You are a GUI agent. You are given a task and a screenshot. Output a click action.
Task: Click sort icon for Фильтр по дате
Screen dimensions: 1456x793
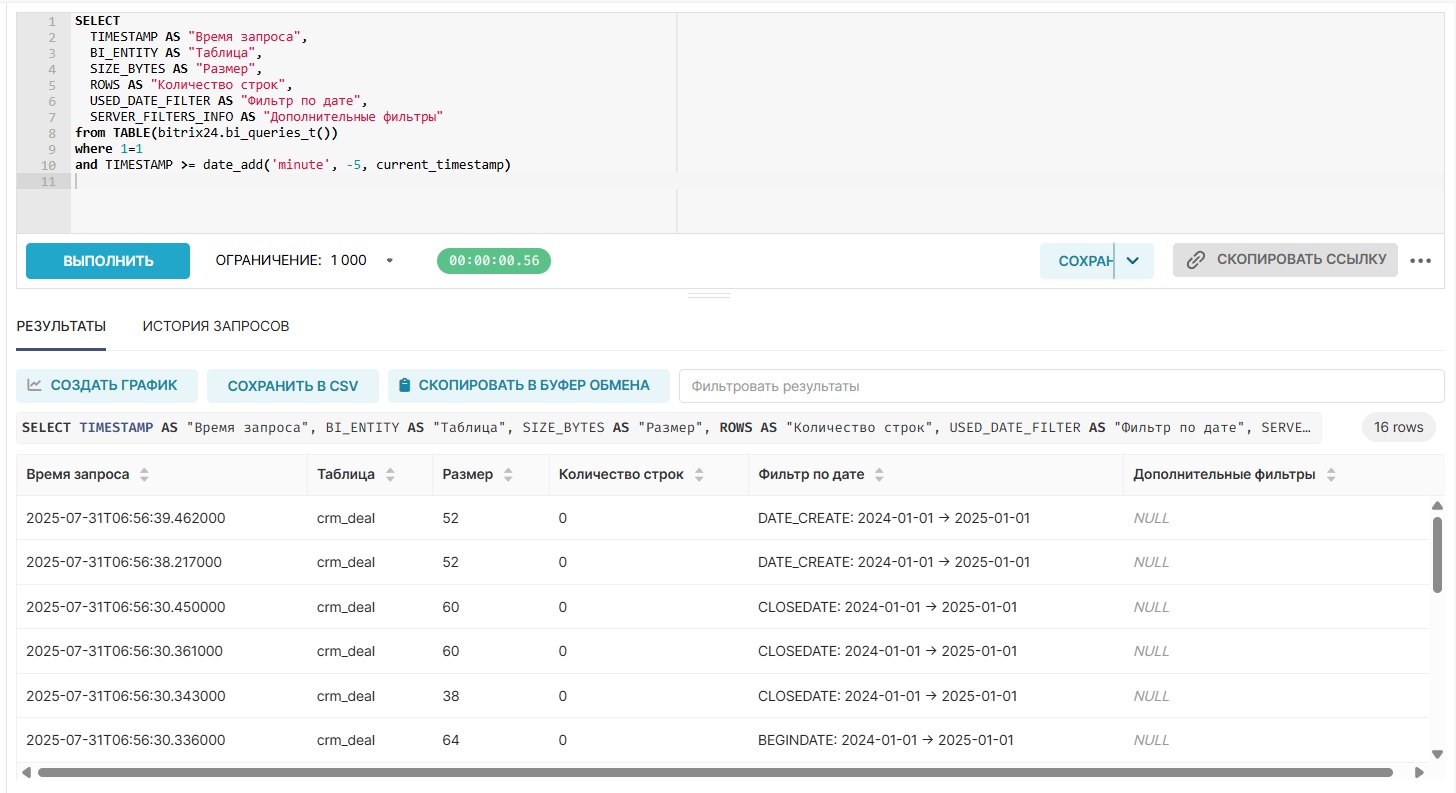point(879,475)
